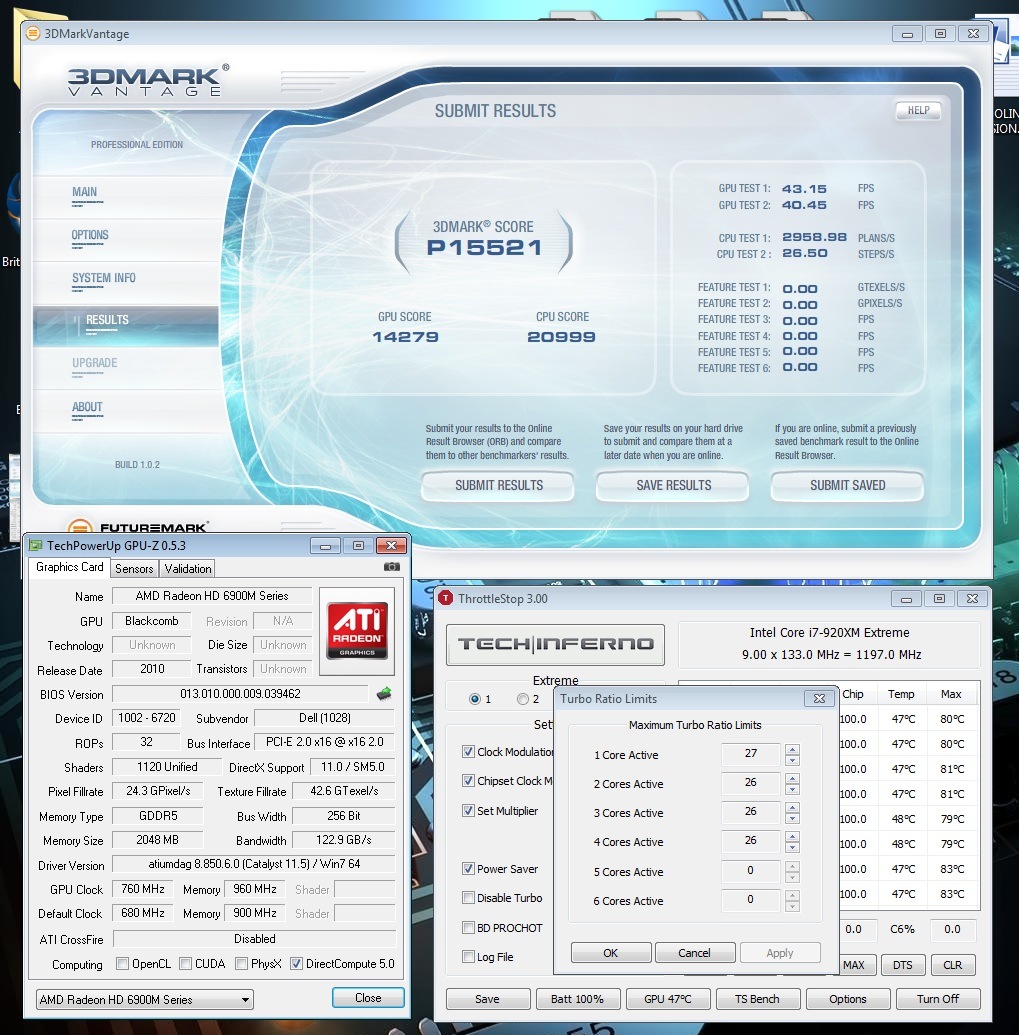Viewport: 1019px width, 1035px height.
Task: Close the Turbo Ratio Limits dialog
Action: (819, 698)
